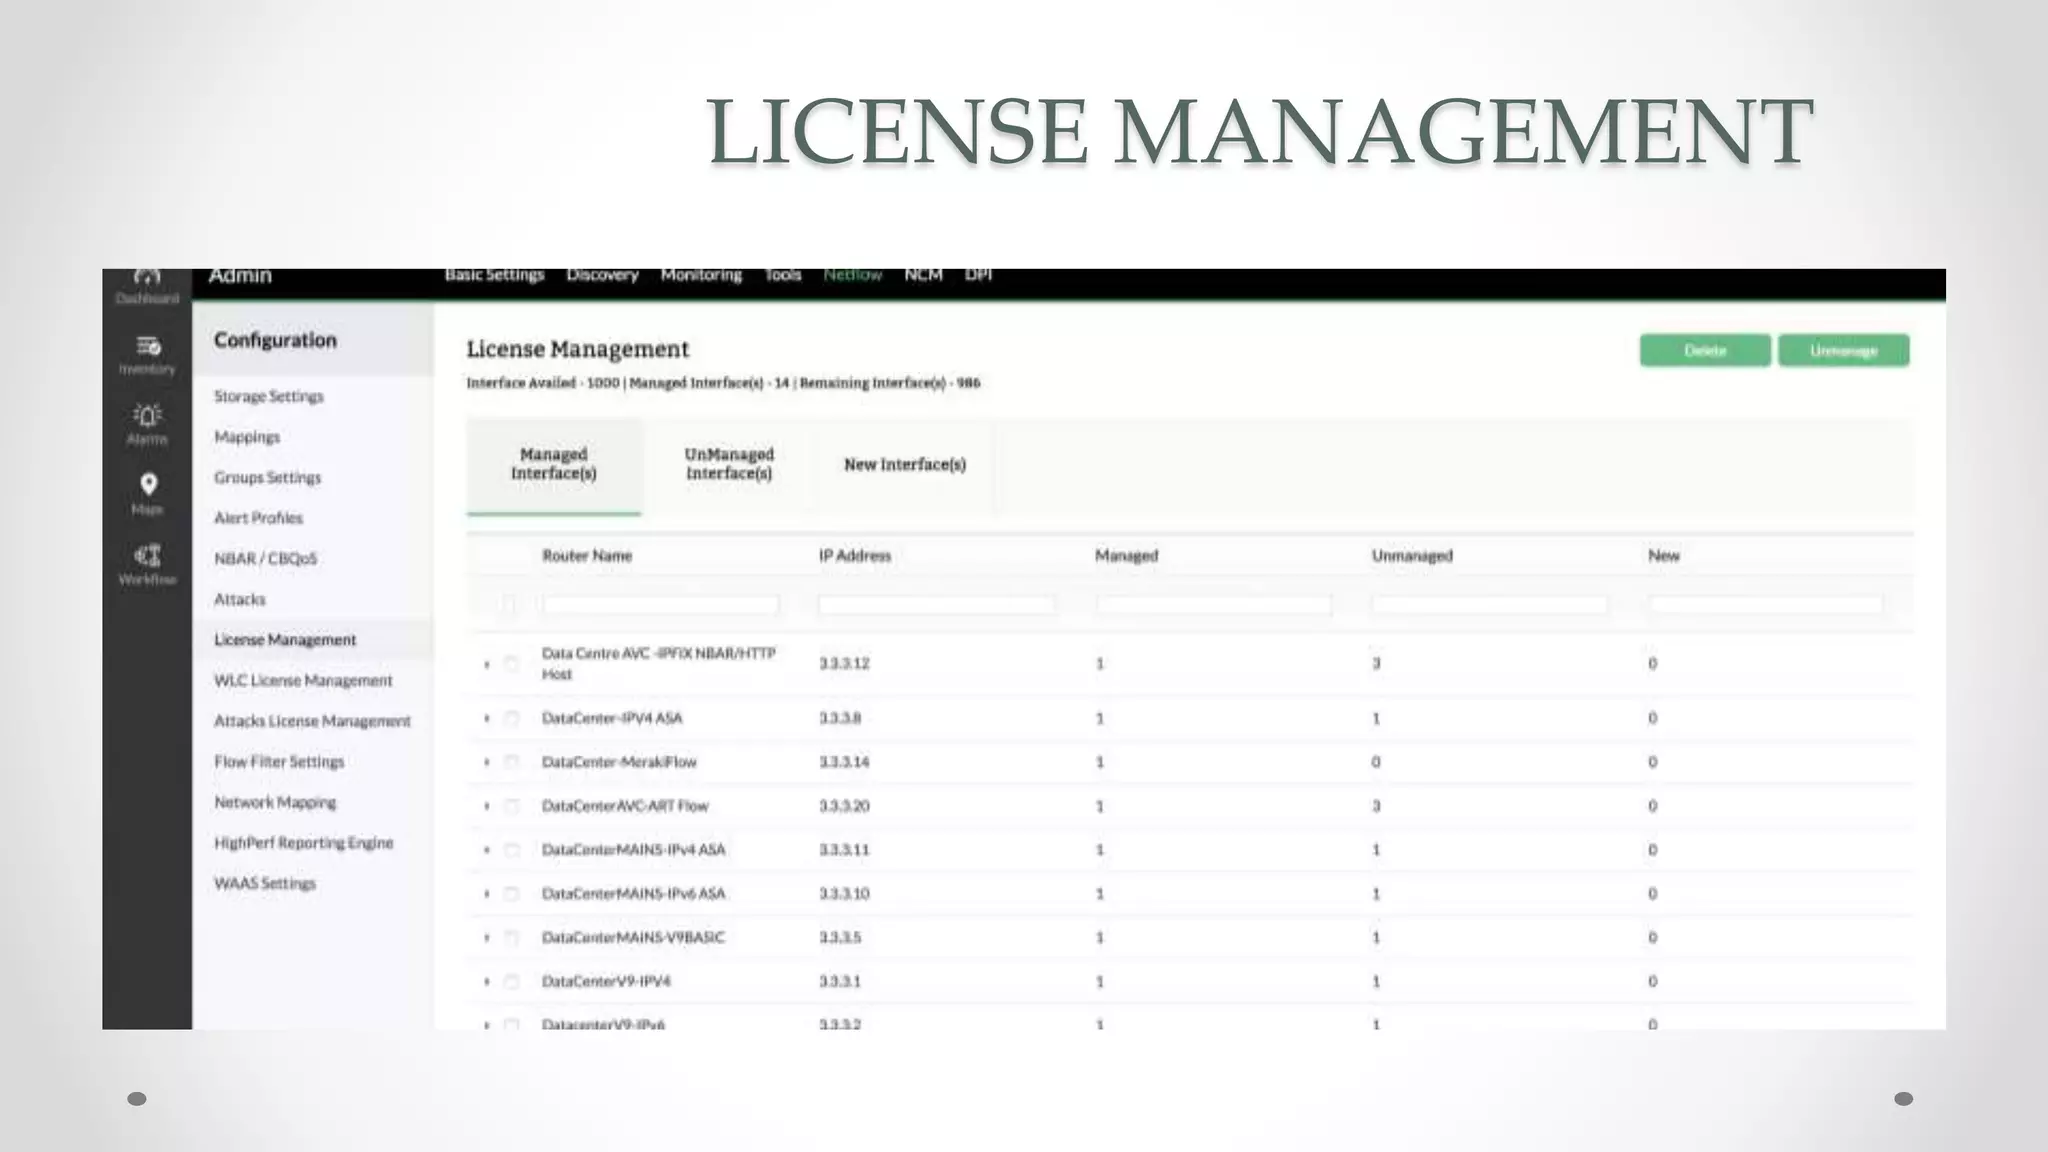Tick the select-all checkbox in filter row

tap(509, 604)
